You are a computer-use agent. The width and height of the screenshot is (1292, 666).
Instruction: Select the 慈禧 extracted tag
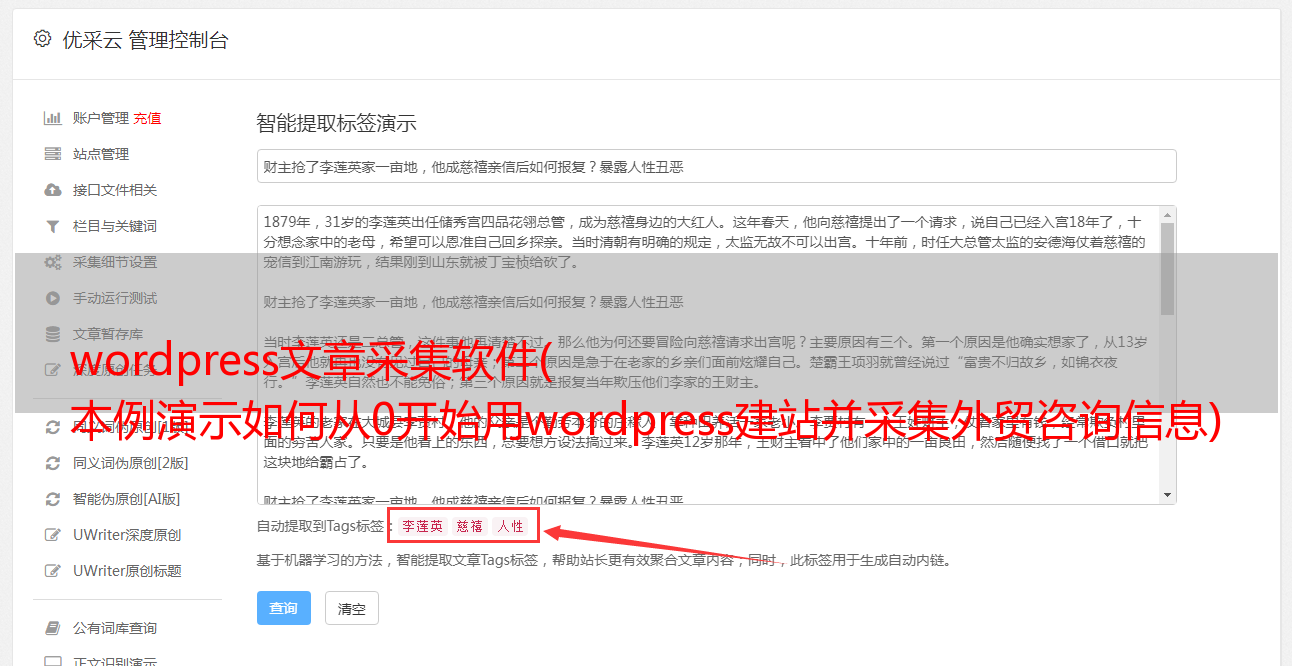[470, 526]
